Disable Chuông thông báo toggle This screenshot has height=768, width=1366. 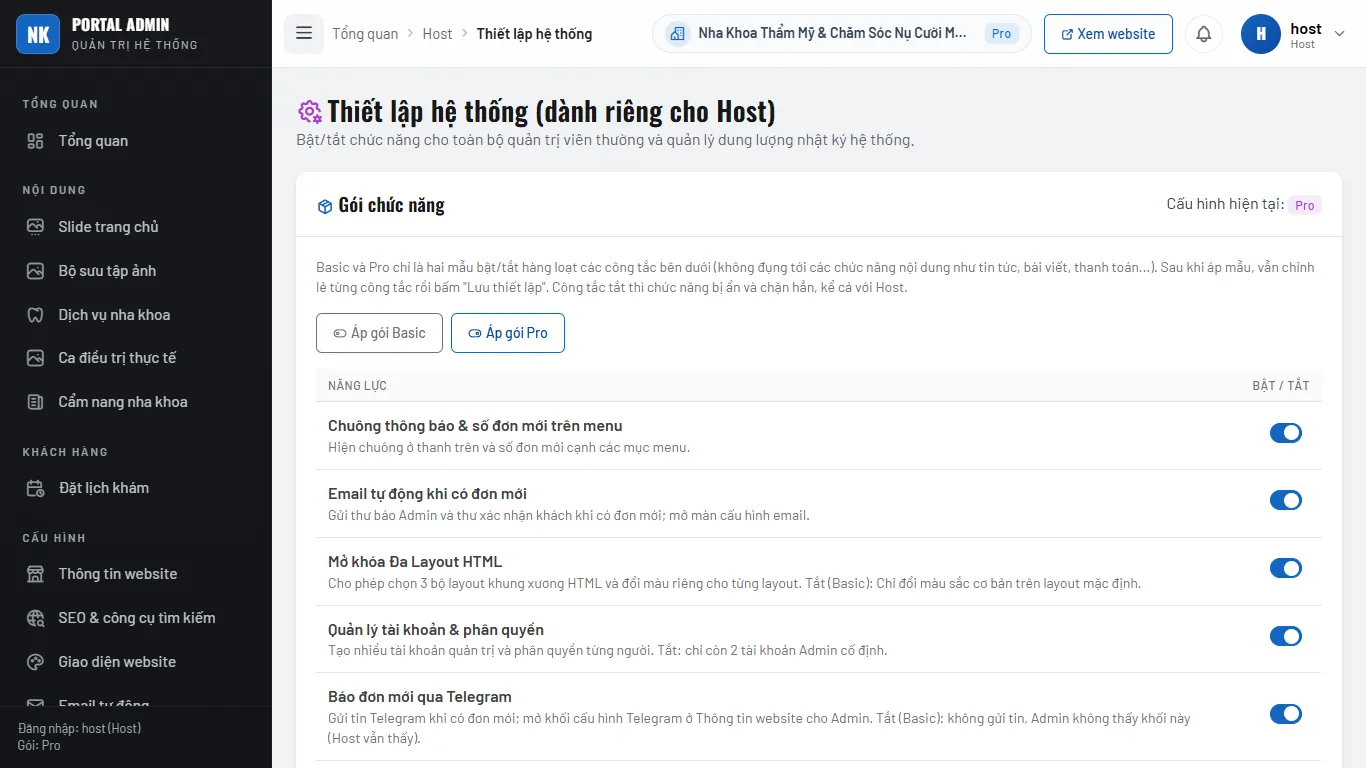click(1286, 433)
